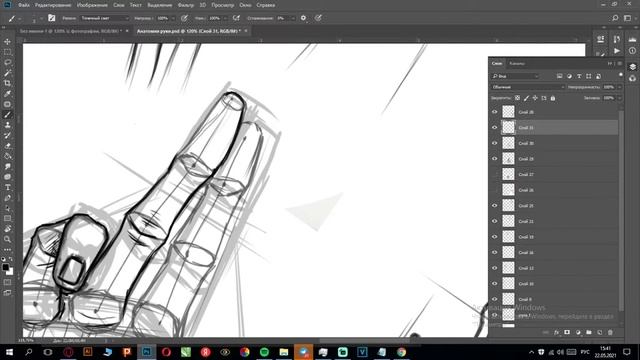The height and width of the screenshot is (360, 640).
Task: Open the Windows Start menu
Action: click(9, 352)
